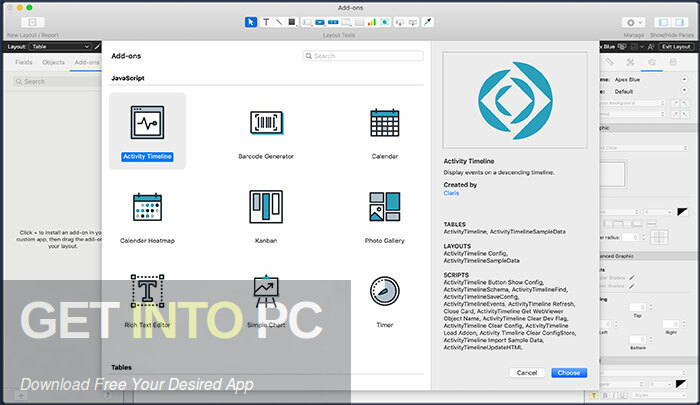Open the Manage gear menu
Screen dimensions: 700x405
pos(633,22)
